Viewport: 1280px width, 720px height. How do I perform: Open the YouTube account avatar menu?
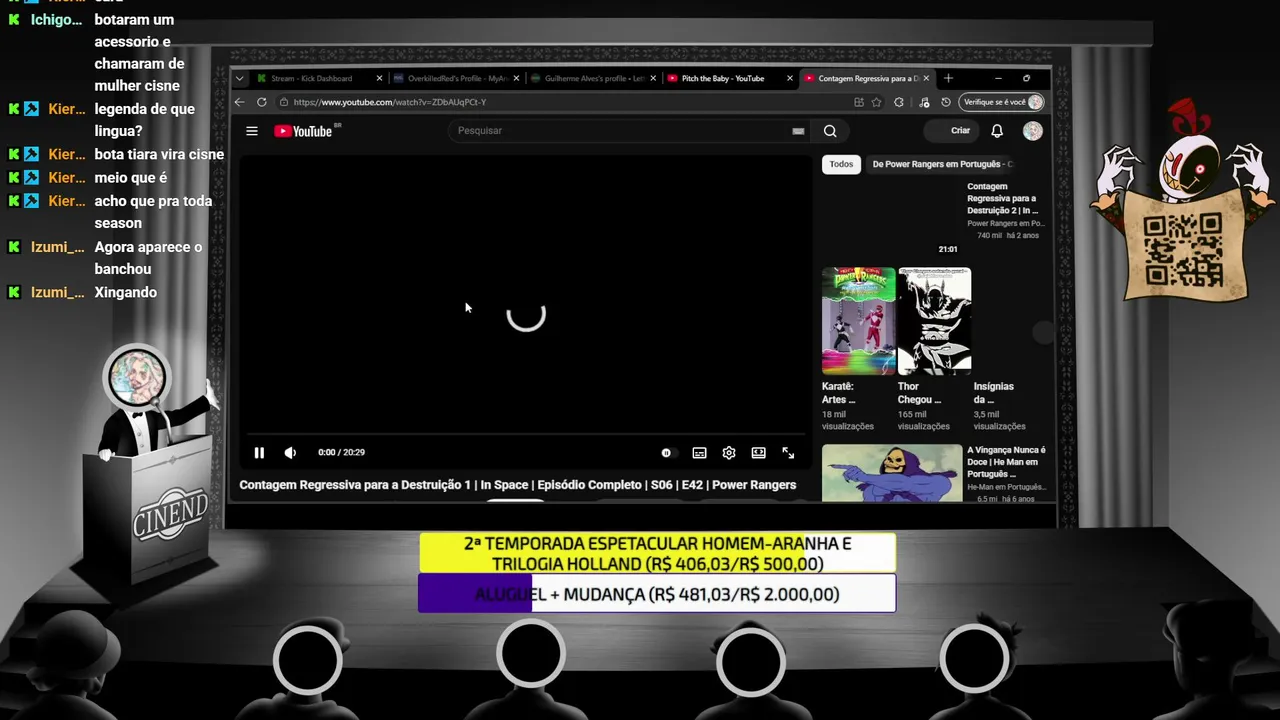click(1033, 131)
